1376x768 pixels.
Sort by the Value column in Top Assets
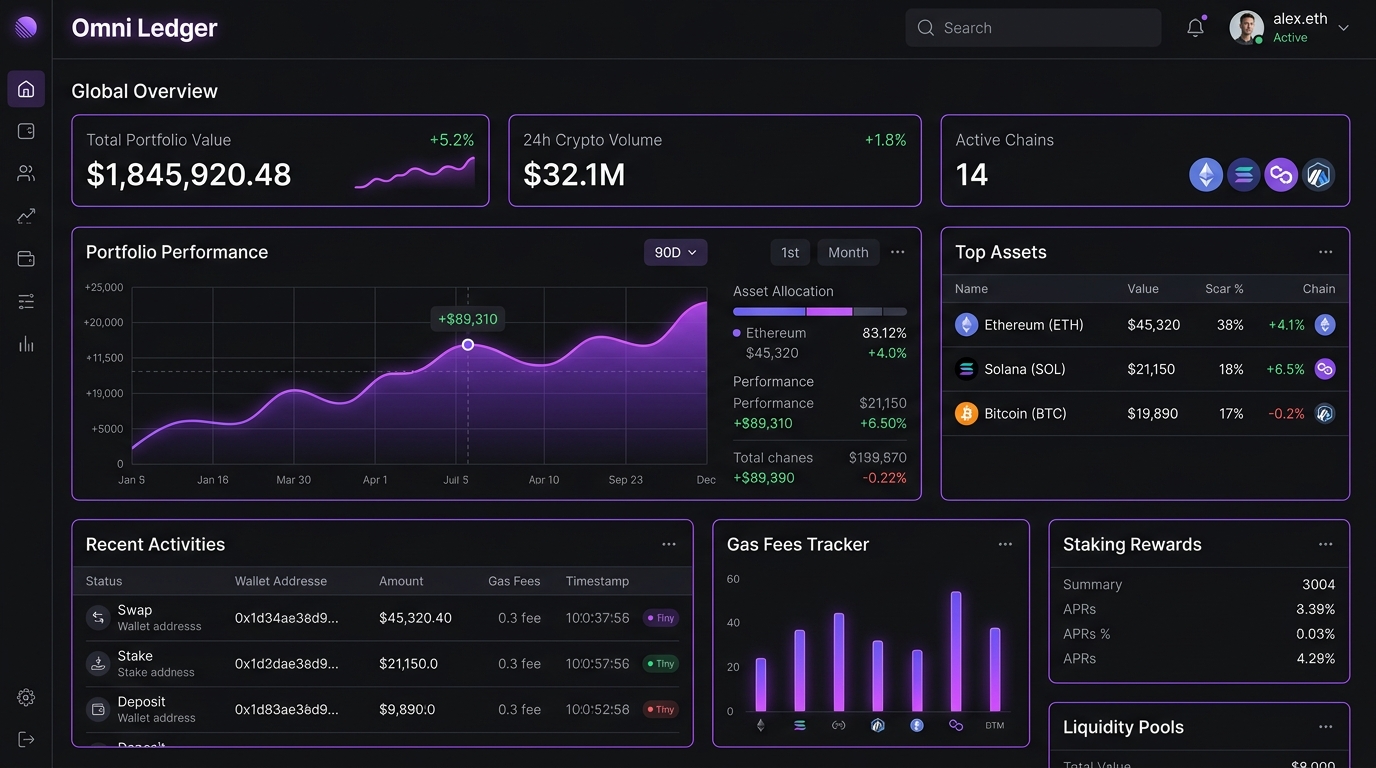click(x=1143, y=289)
